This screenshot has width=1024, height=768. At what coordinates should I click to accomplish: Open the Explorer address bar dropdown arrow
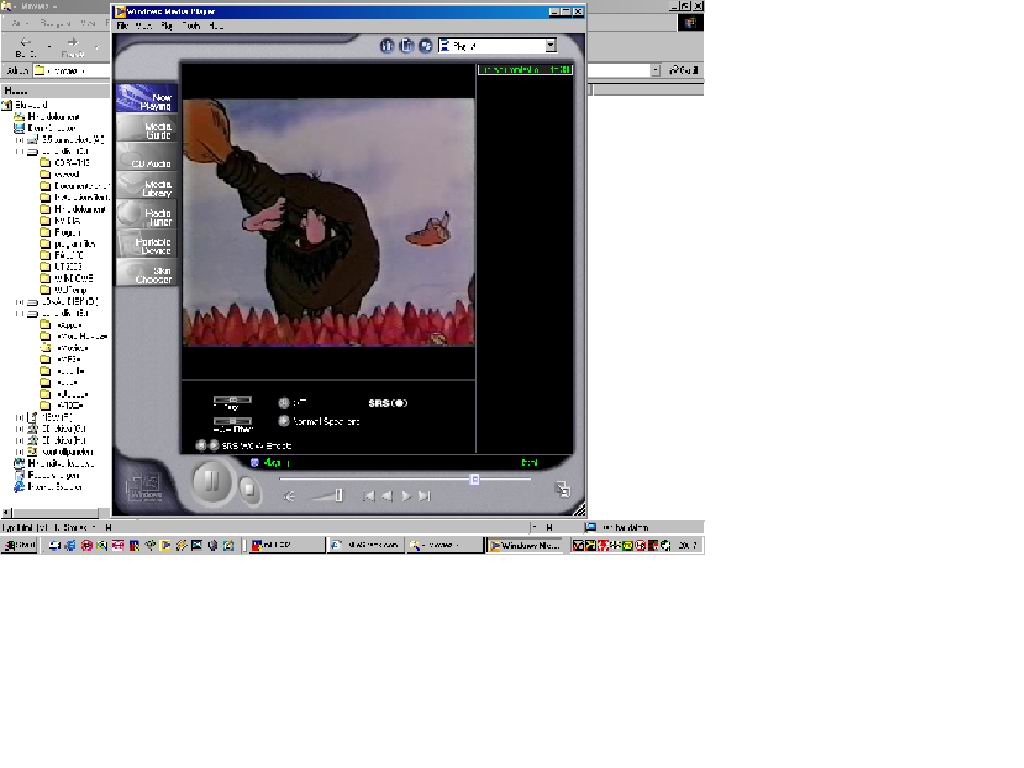pyautogui.click(x=656, y=70)
